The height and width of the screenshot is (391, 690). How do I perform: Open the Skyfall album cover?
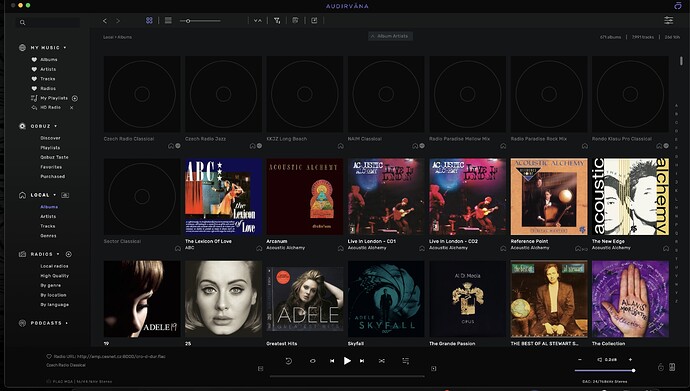[x=386, y=299]
